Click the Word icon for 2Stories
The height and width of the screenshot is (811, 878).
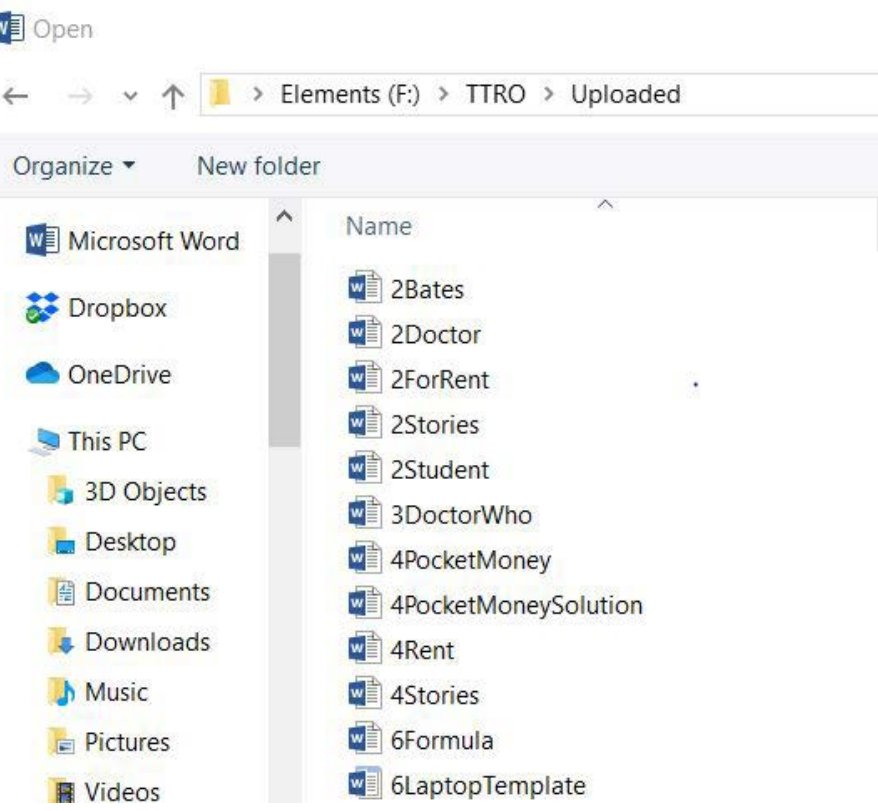click(365, 424)
